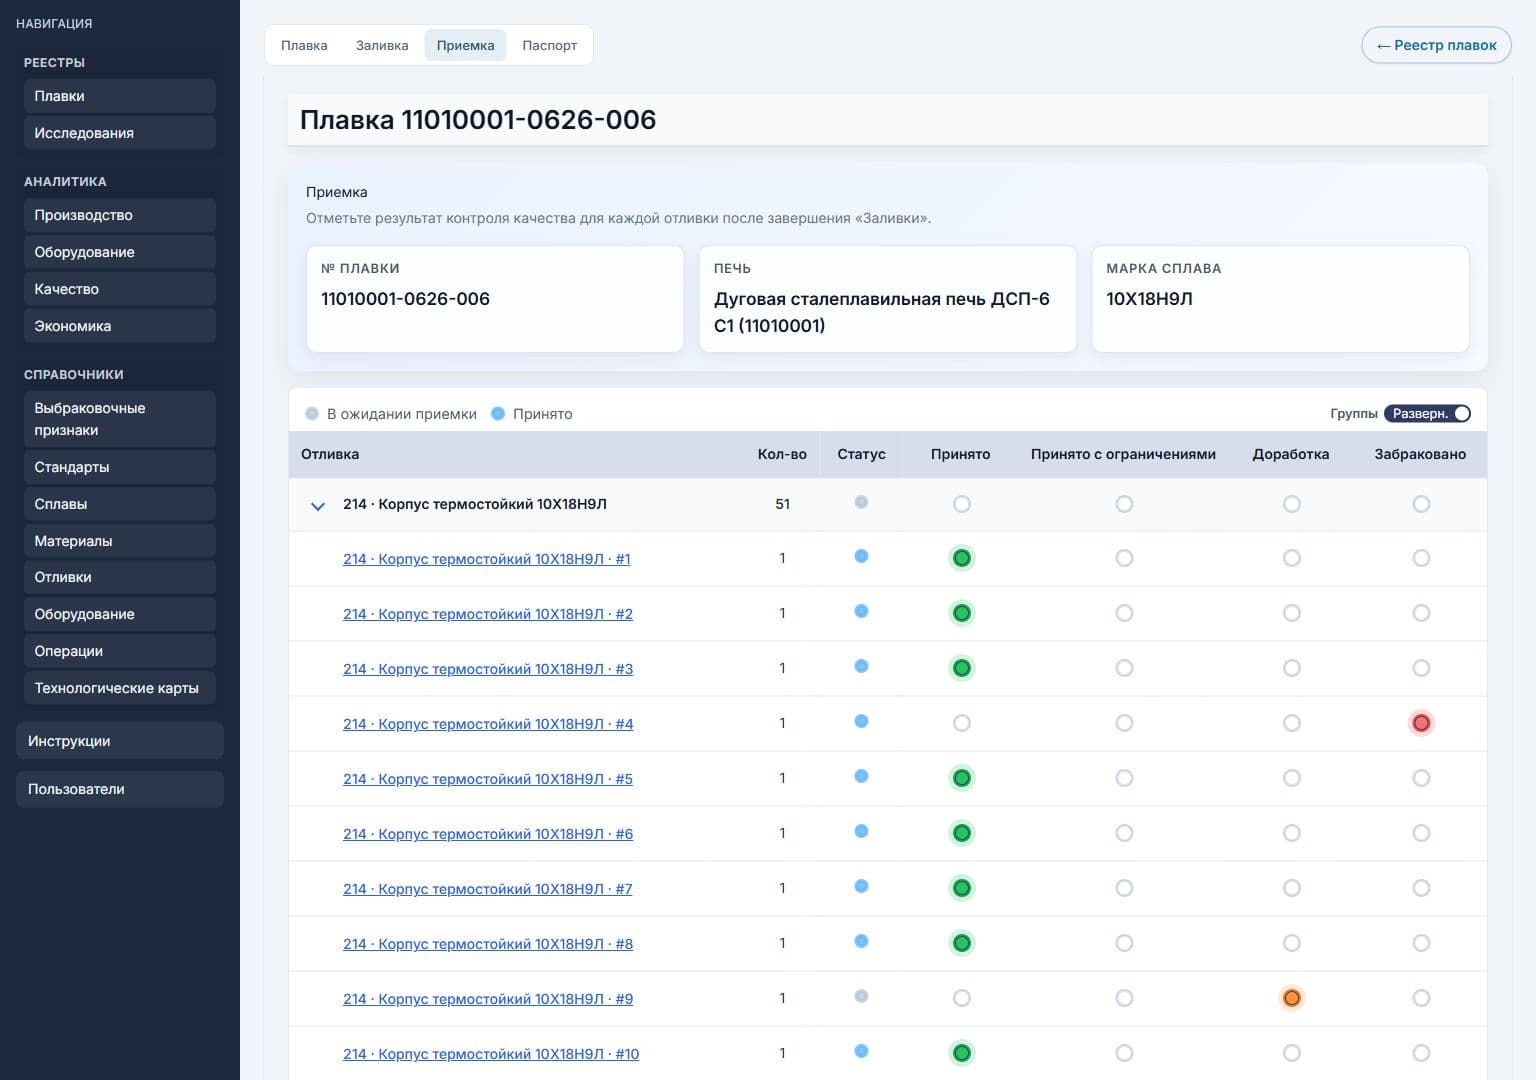Go to the Паспорт tab
This screenshot has width=1536, height=1080.
[x=549, y=45]
